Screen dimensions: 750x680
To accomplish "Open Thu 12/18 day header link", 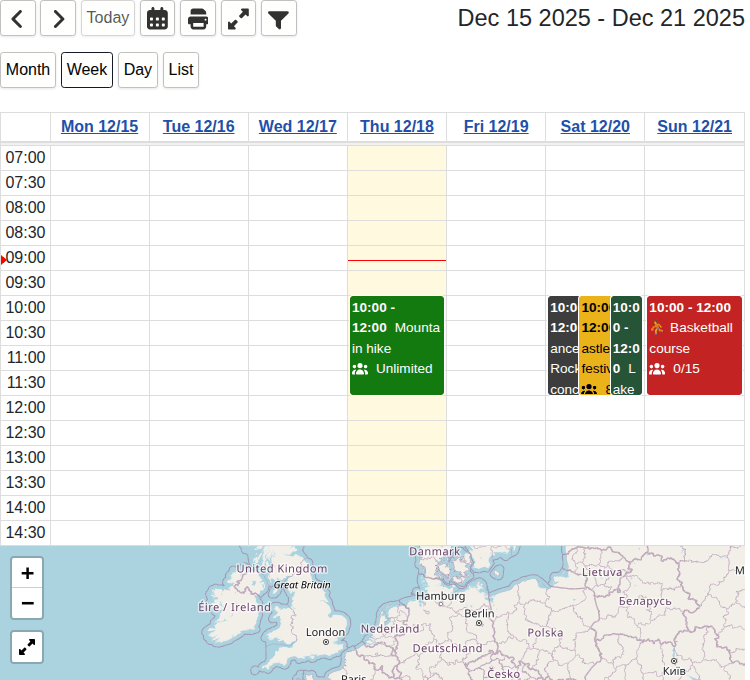I will [x=397, y=126].
